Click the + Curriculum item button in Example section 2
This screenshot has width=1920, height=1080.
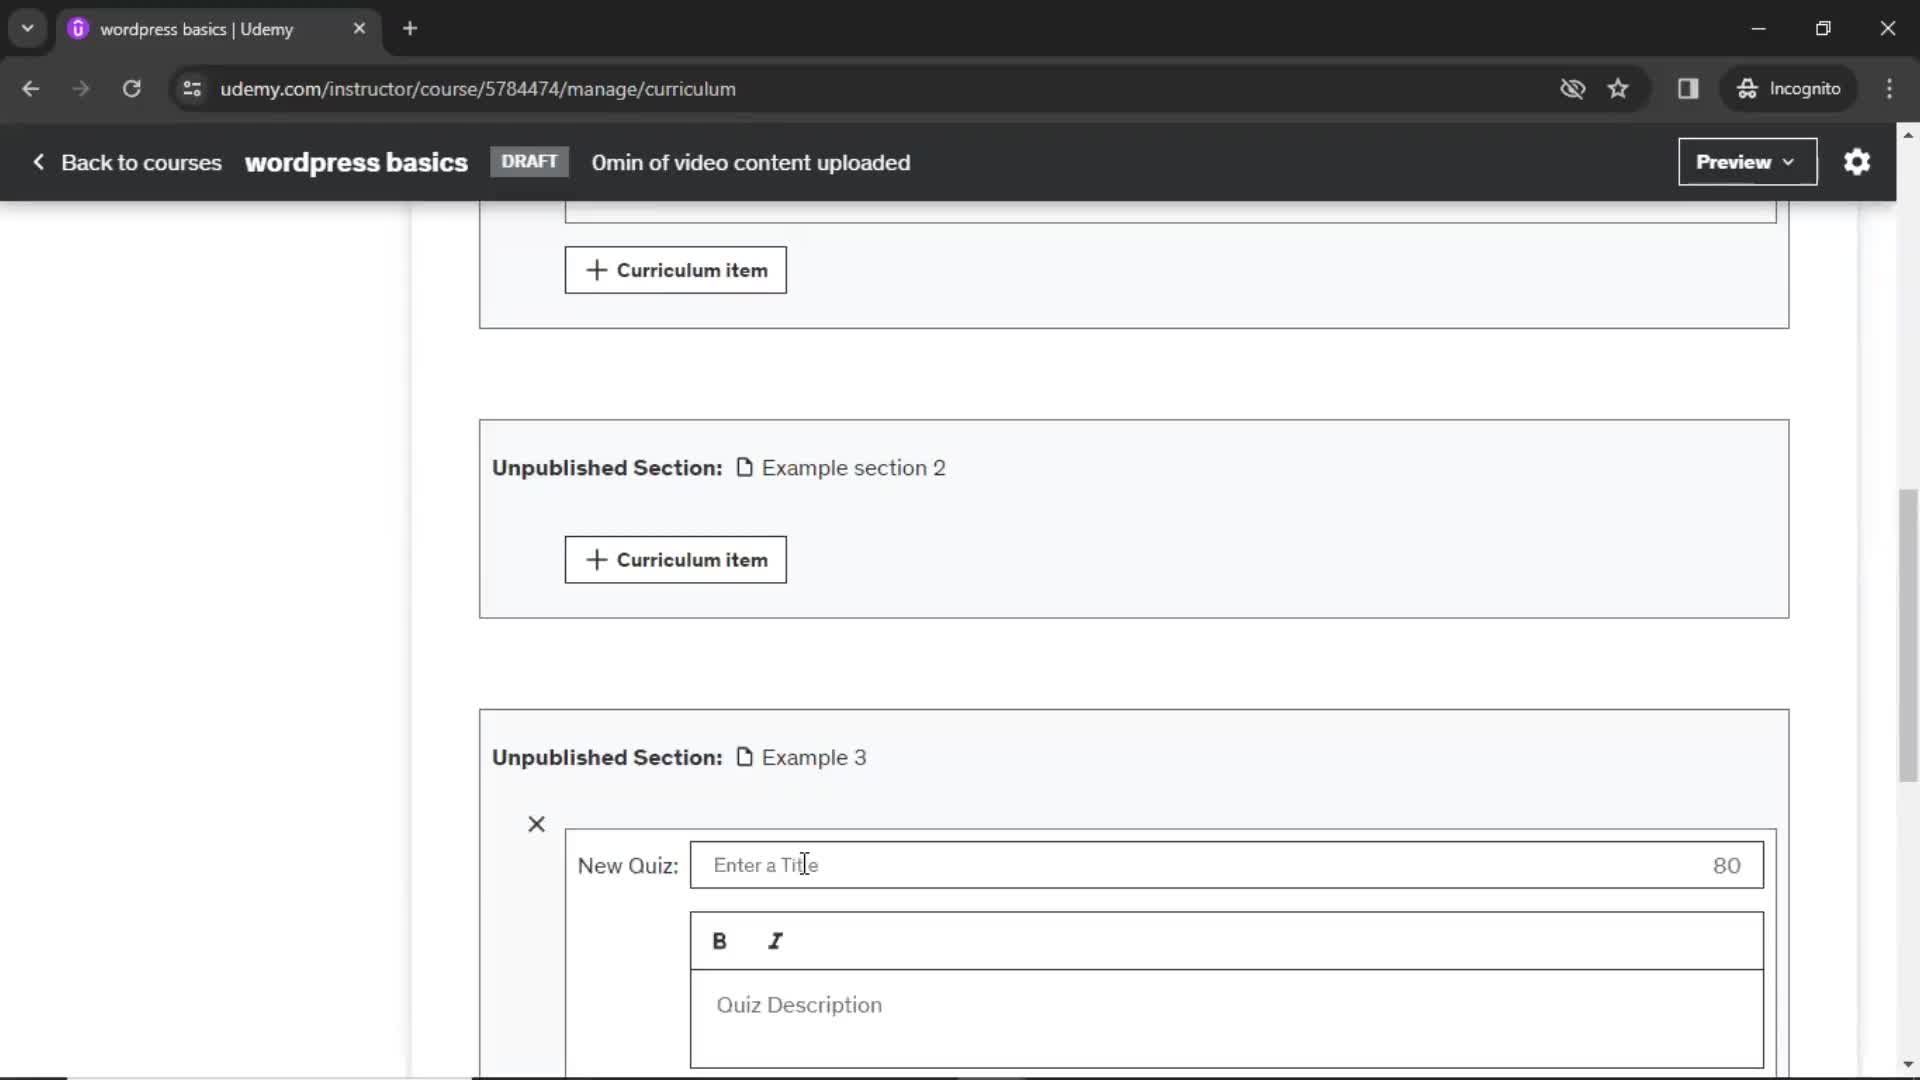(x=676, y=559)
